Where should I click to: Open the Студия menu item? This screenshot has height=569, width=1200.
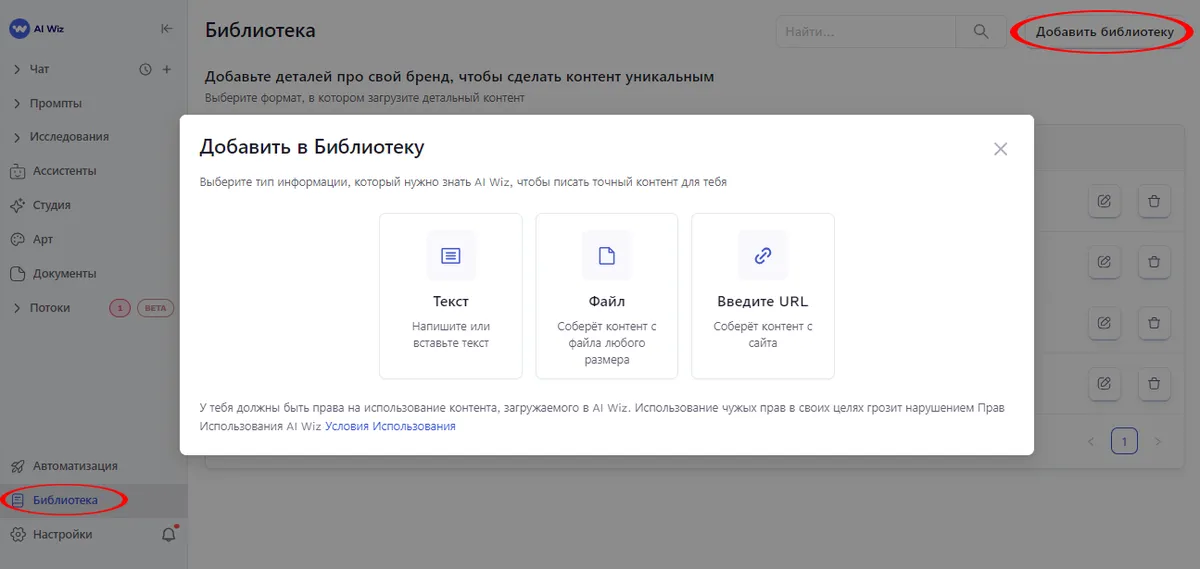pyautogui.click(x=51, y=205)
